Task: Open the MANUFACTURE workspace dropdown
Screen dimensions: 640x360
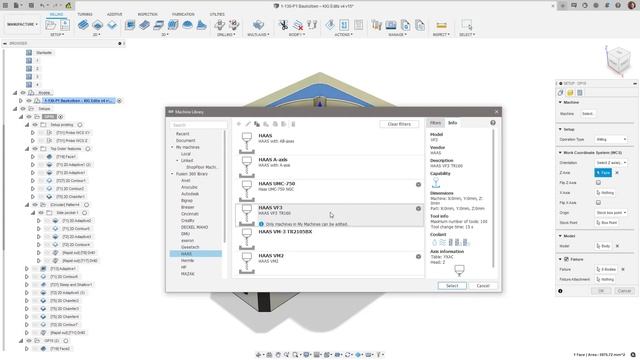Action: [22, 24]
